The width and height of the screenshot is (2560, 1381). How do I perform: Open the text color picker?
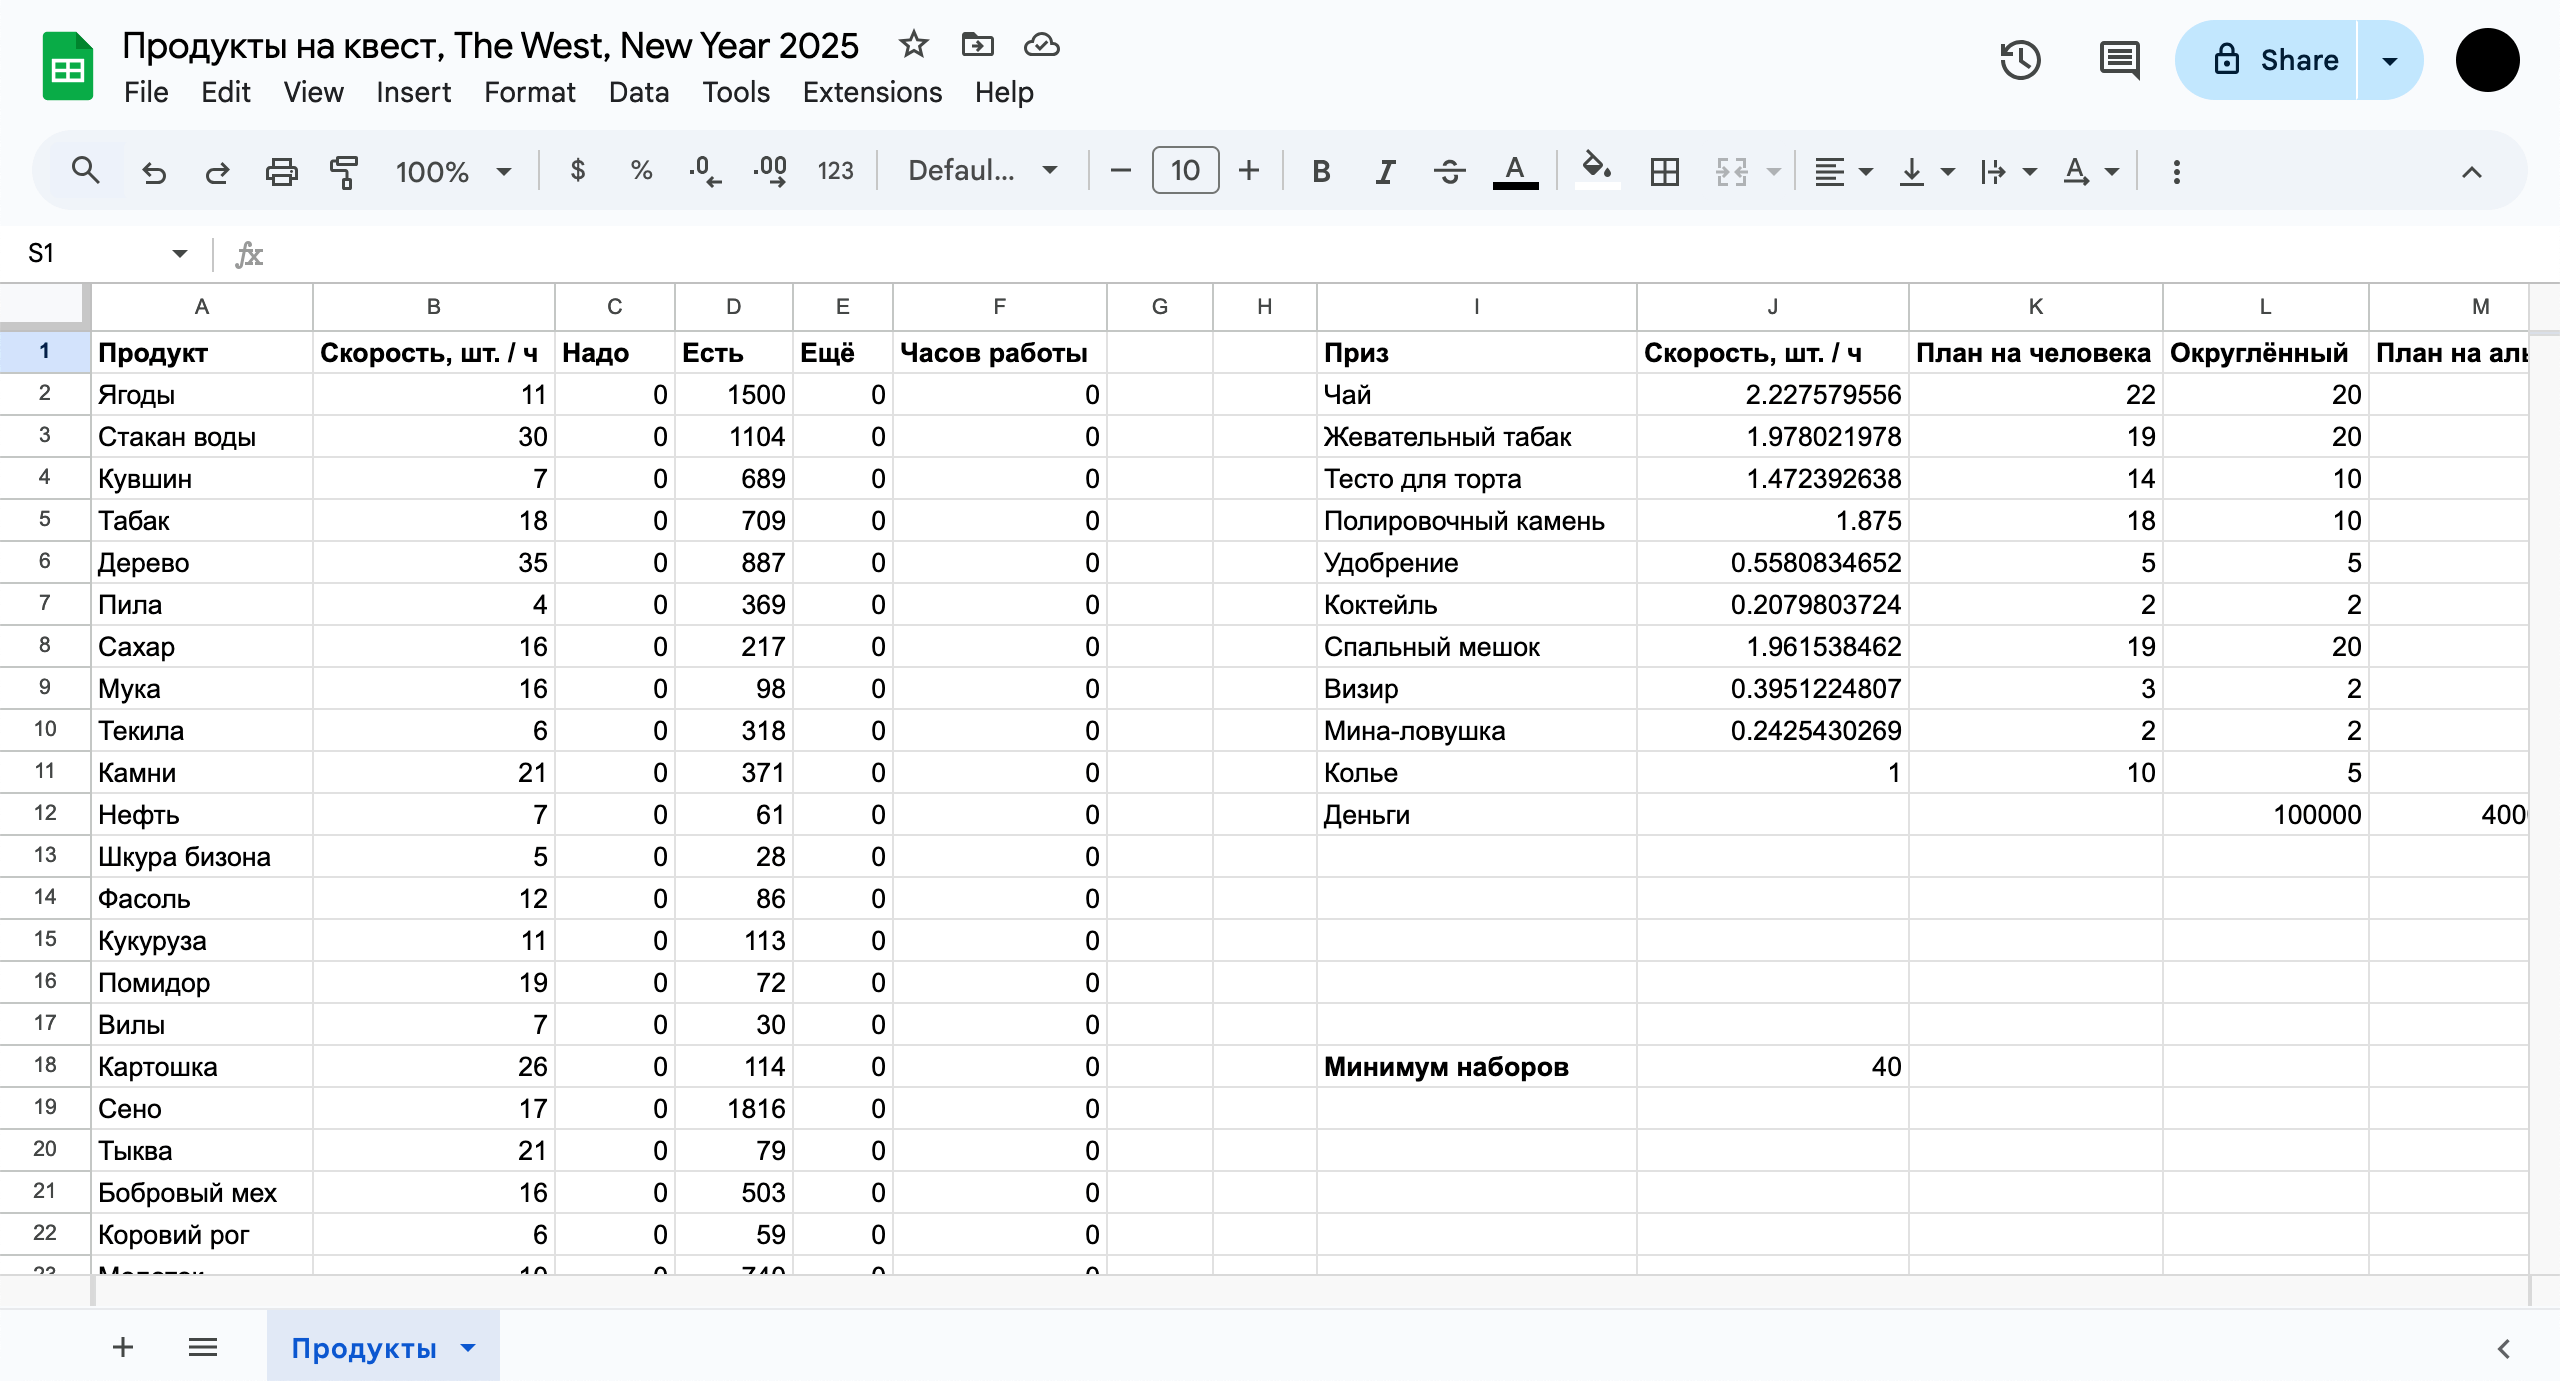1515,172
